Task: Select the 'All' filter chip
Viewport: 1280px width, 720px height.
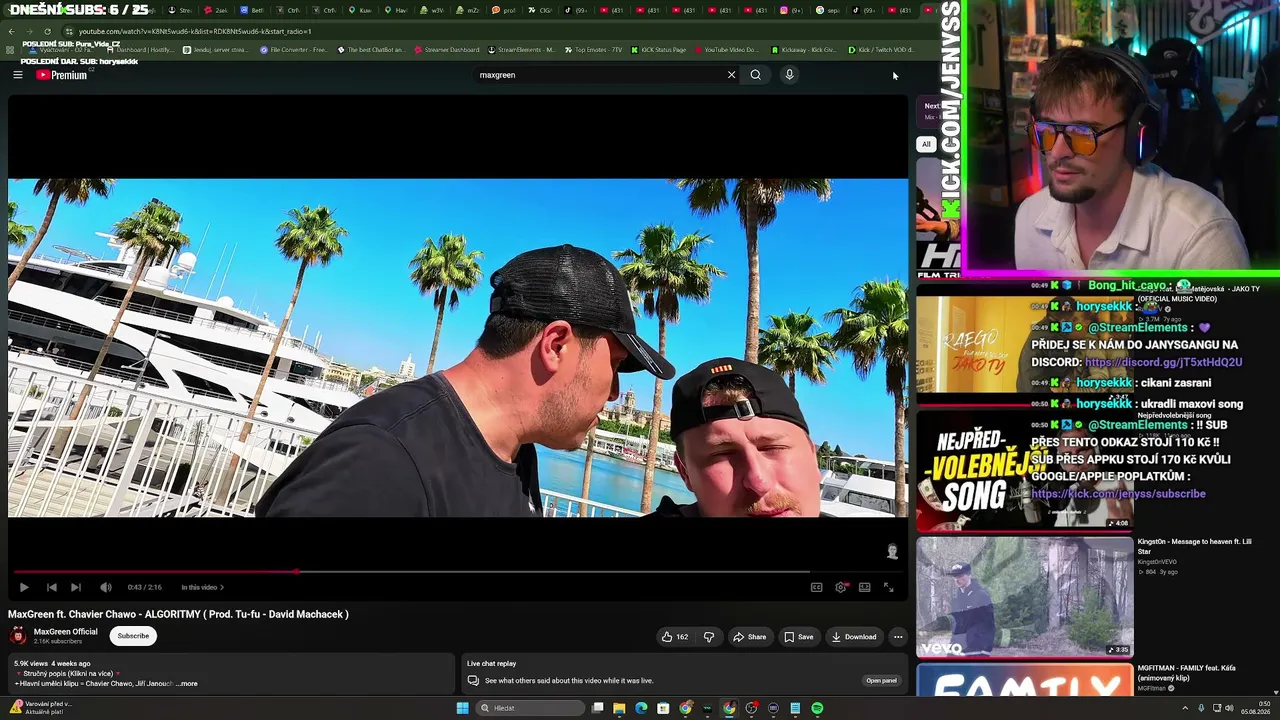Action: pos(926,144)
